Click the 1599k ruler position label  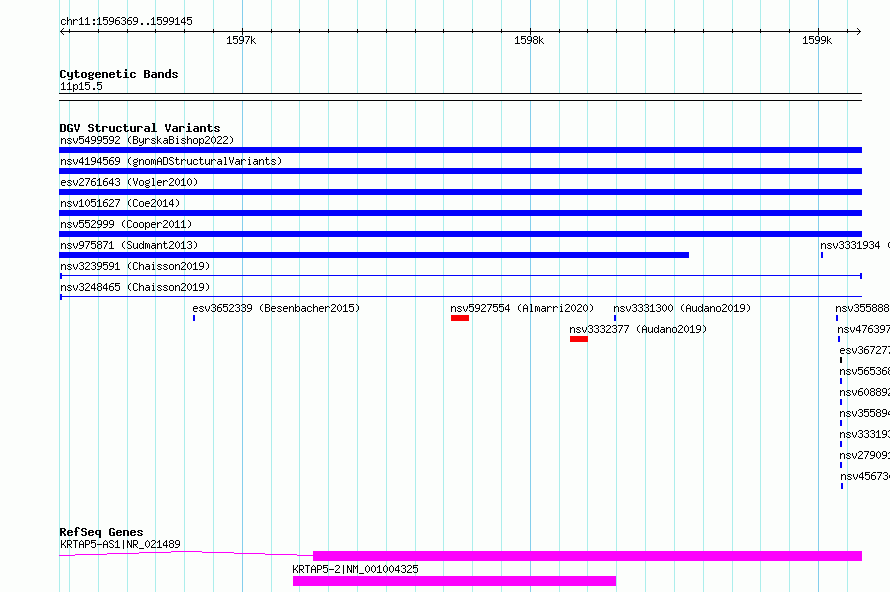[817, 40]
